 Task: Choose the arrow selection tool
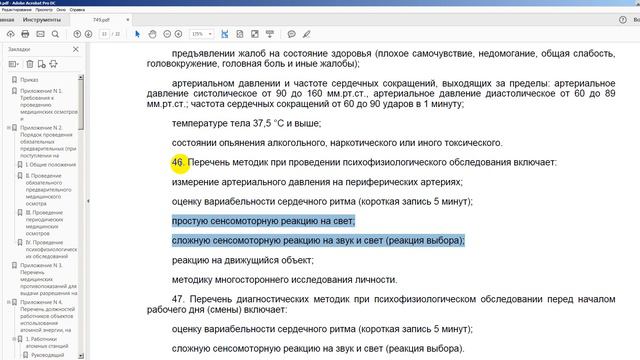coord(138,34)
